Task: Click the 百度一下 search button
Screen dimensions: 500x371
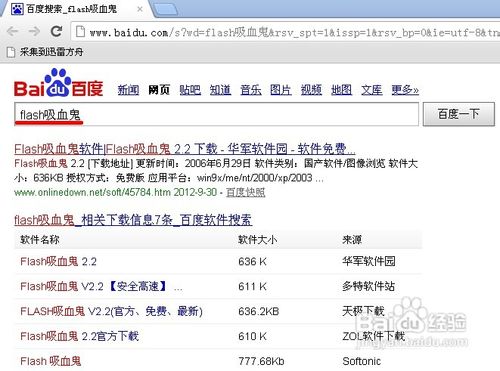Action: (459, 114)
